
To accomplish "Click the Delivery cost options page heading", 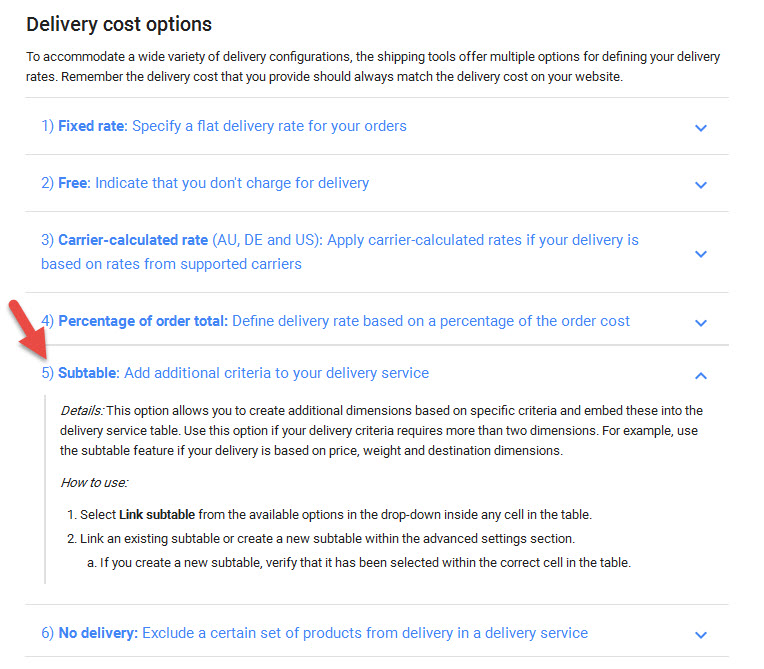I will click(119, 24).
